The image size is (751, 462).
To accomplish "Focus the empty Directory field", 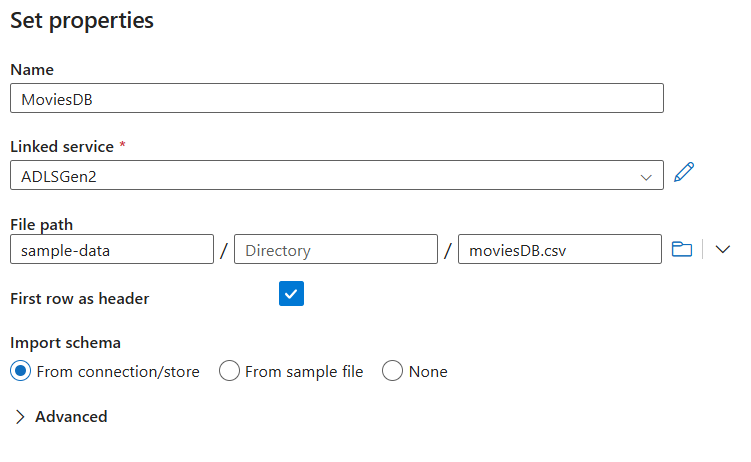I will click(x=336, y=250).
